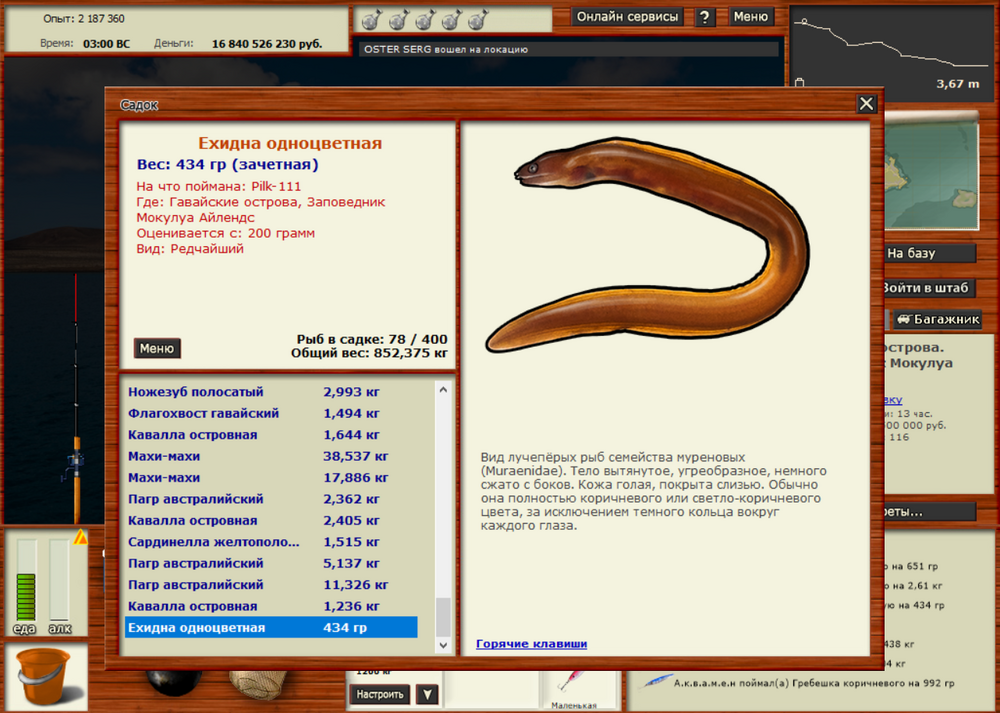Open the Меню inside the Садок window
The image size is (1000, 713).
click(x=156, y=348)
